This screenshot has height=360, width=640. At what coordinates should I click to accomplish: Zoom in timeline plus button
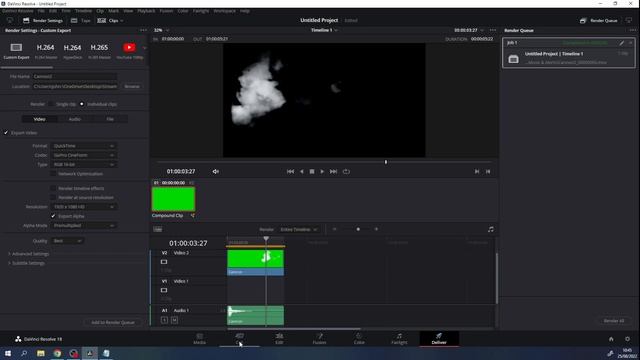click(376, 229)
